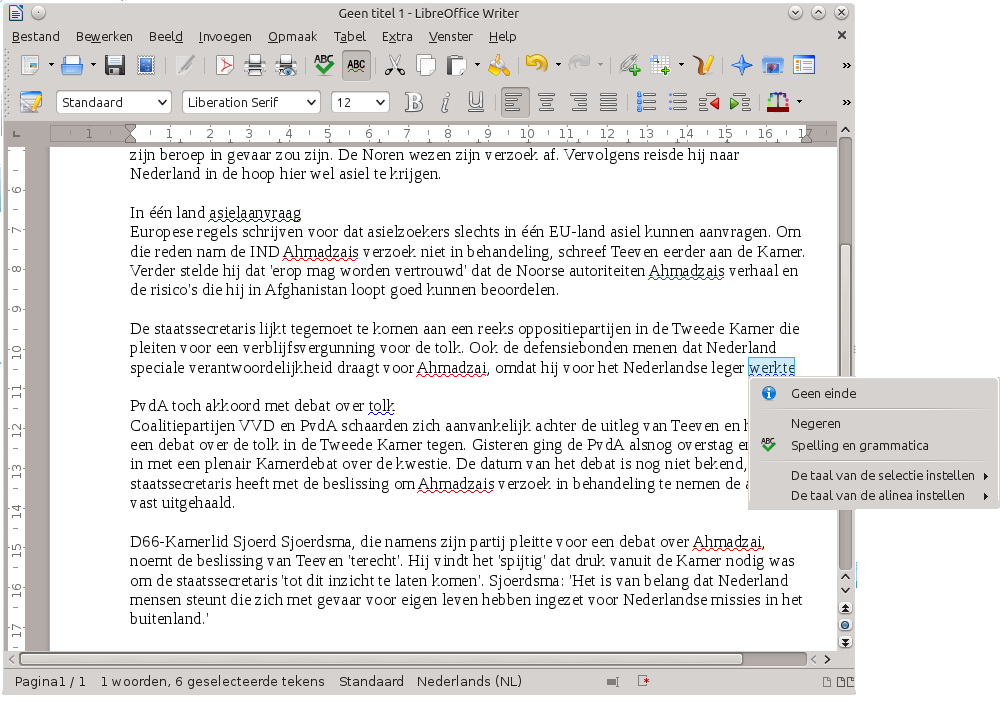Show the Draw Functions toolbar

click(703, 65)
